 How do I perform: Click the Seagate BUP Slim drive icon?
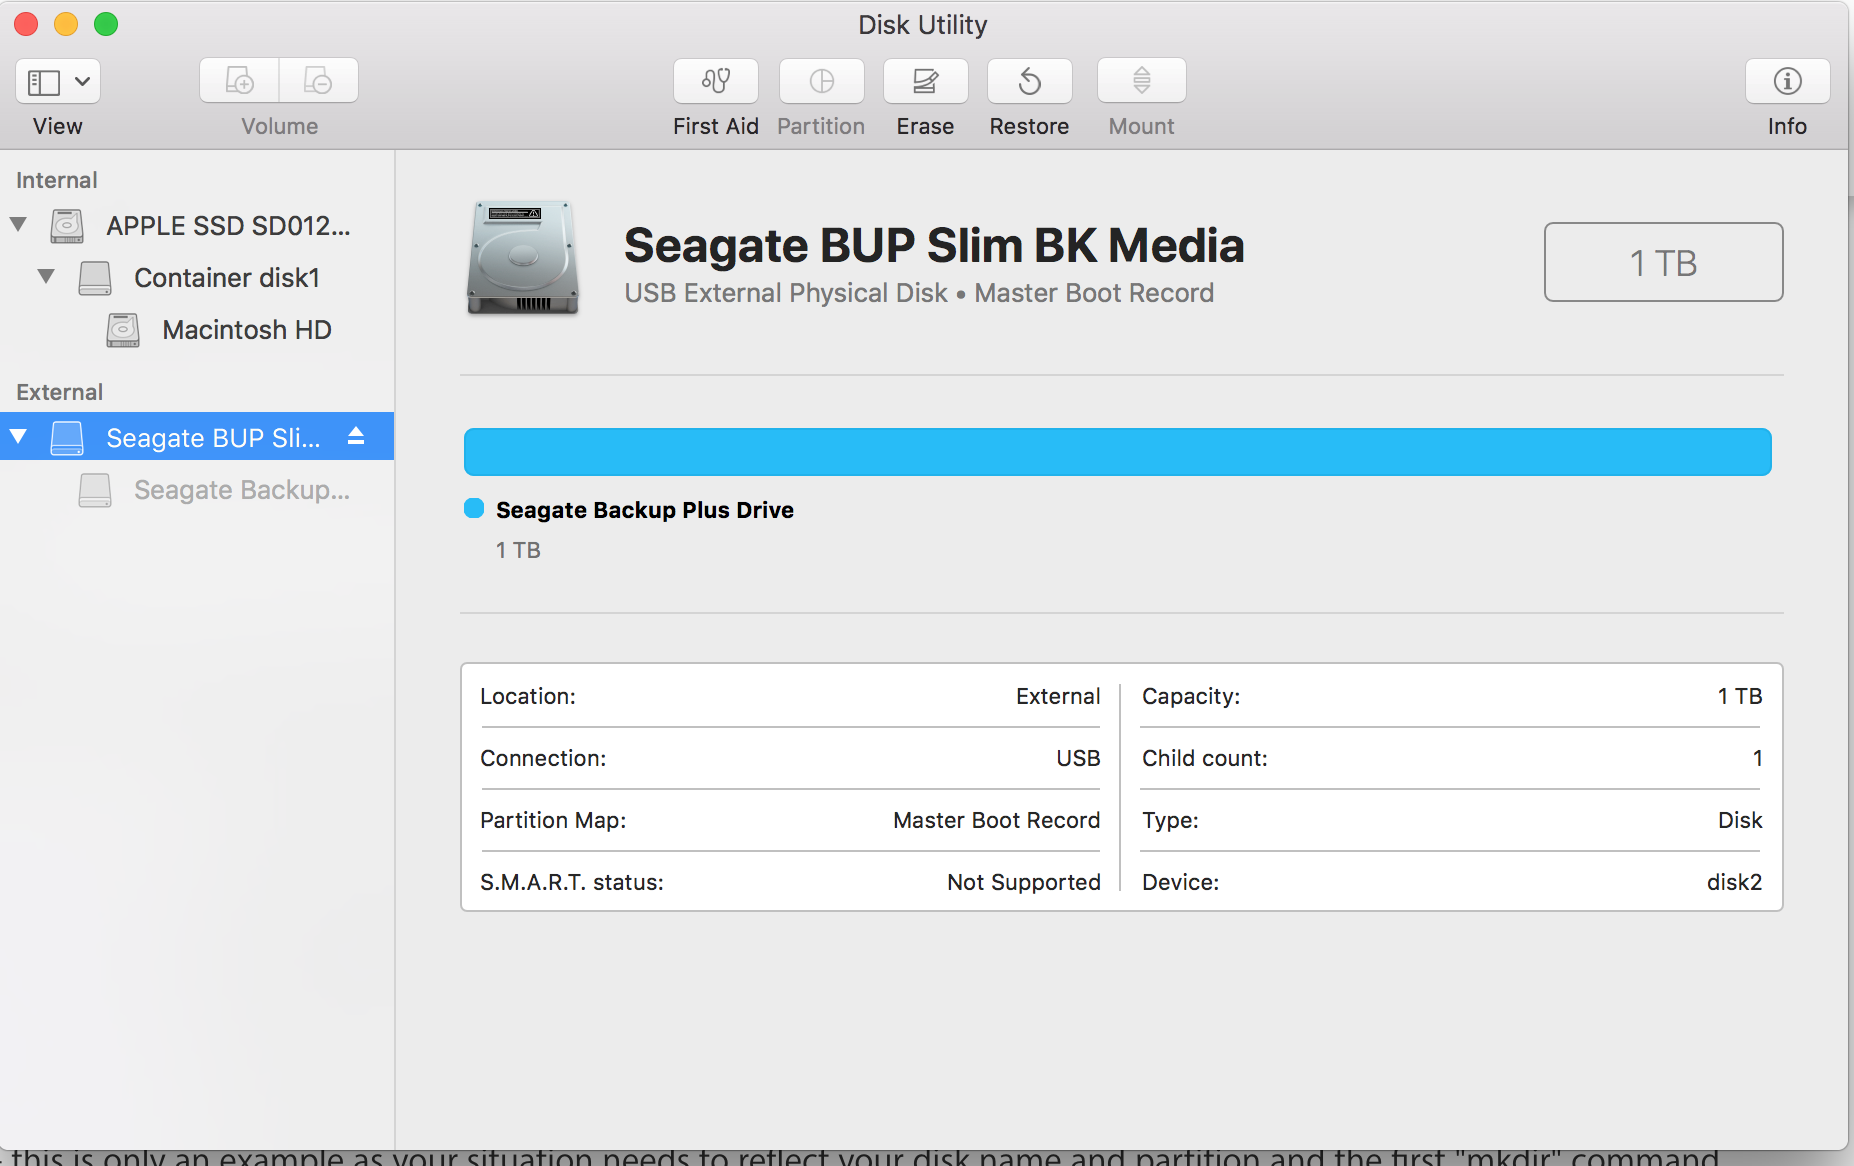coord(67,437)
